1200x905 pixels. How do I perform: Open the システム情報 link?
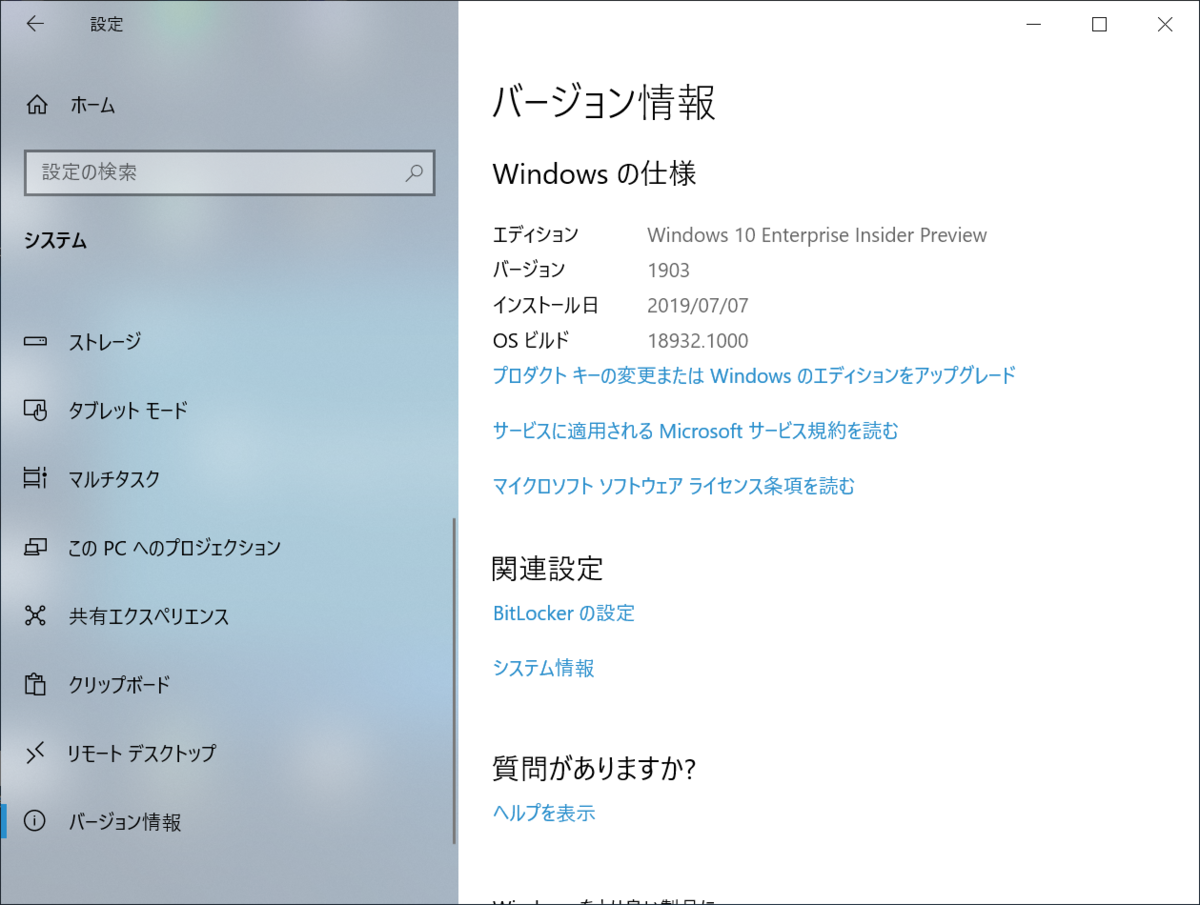click(x=544, y=668)
